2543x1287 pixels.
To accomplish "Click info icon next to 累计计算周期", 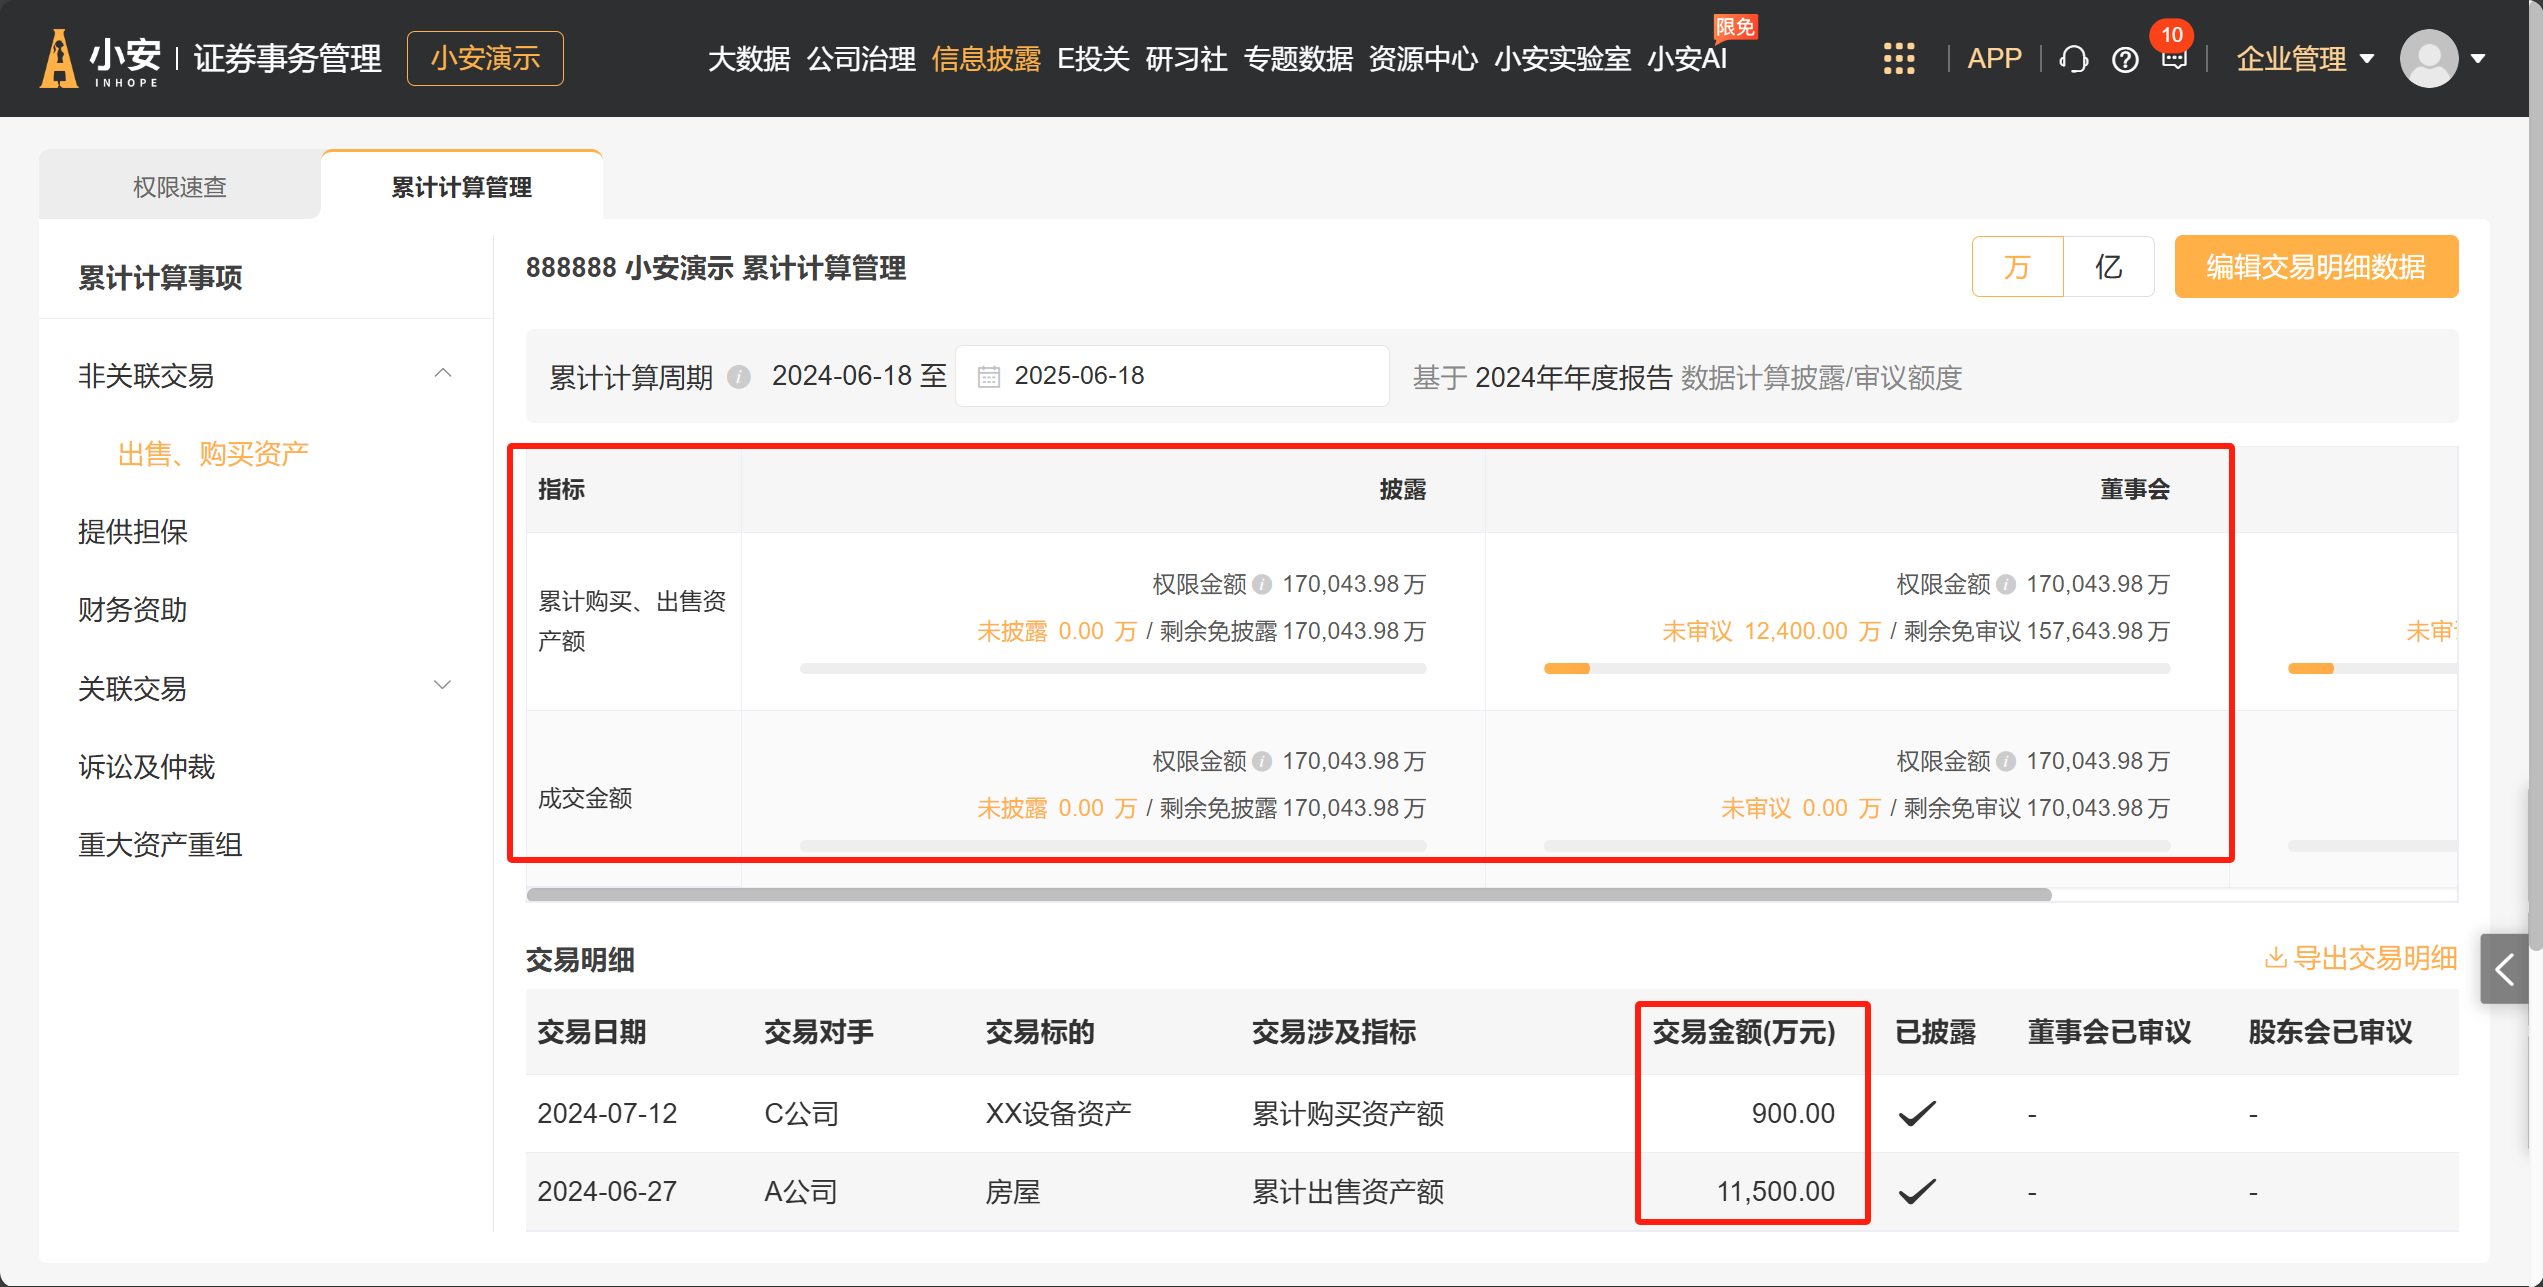I will pyautogui.click(x=739, y=377).
